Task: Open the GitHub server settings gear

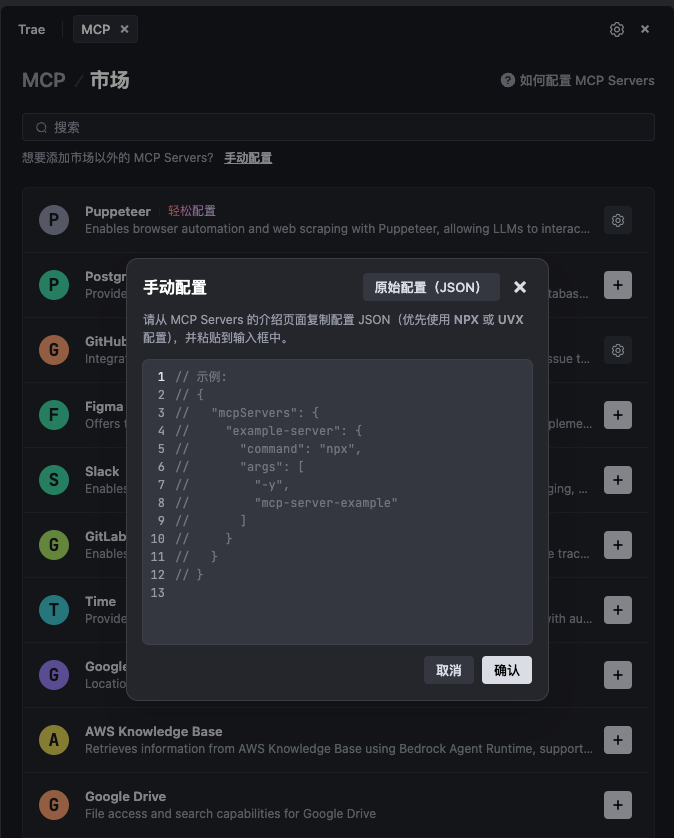Action: (618, 350)
